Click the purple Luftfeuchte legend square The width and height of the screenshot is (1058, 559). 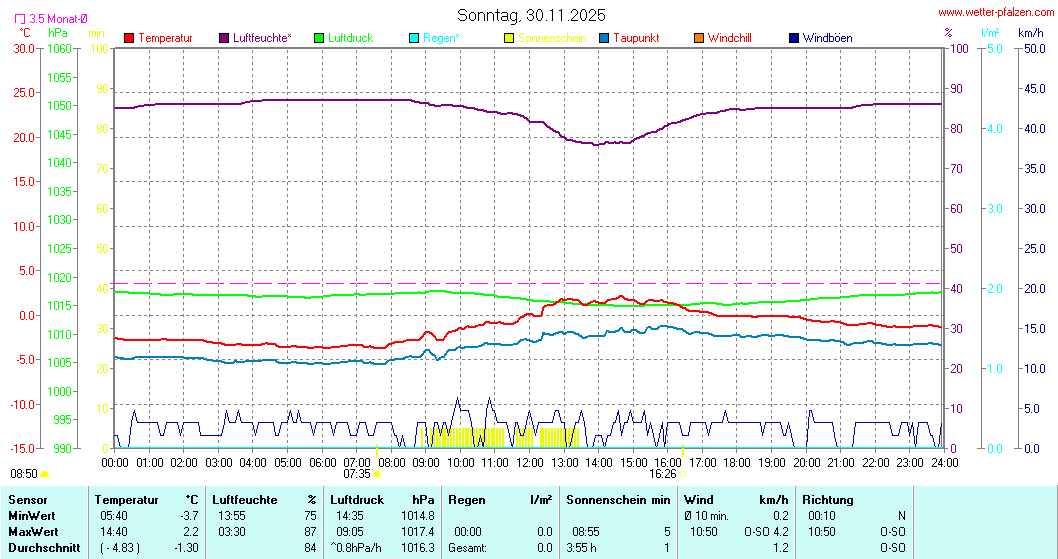pos(223,38)
